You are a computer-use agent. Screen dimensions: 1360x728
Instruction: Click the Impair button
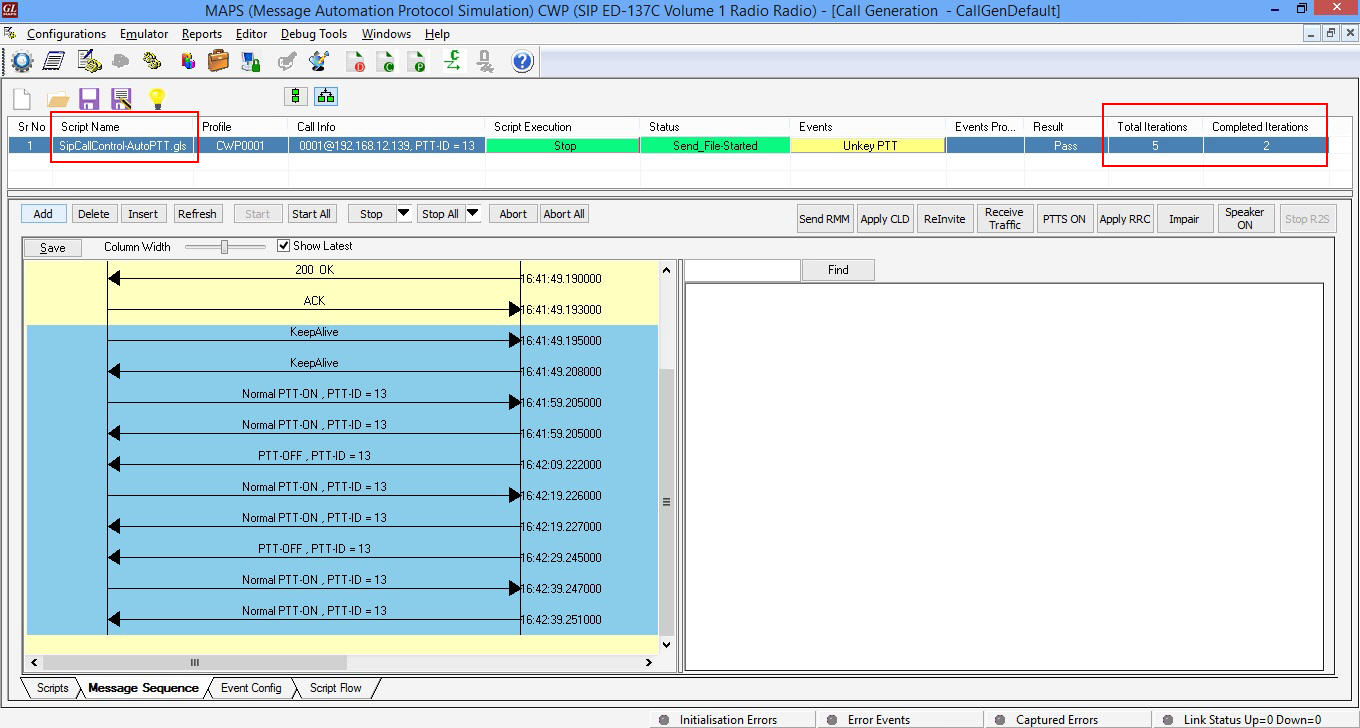point(1185,219)
